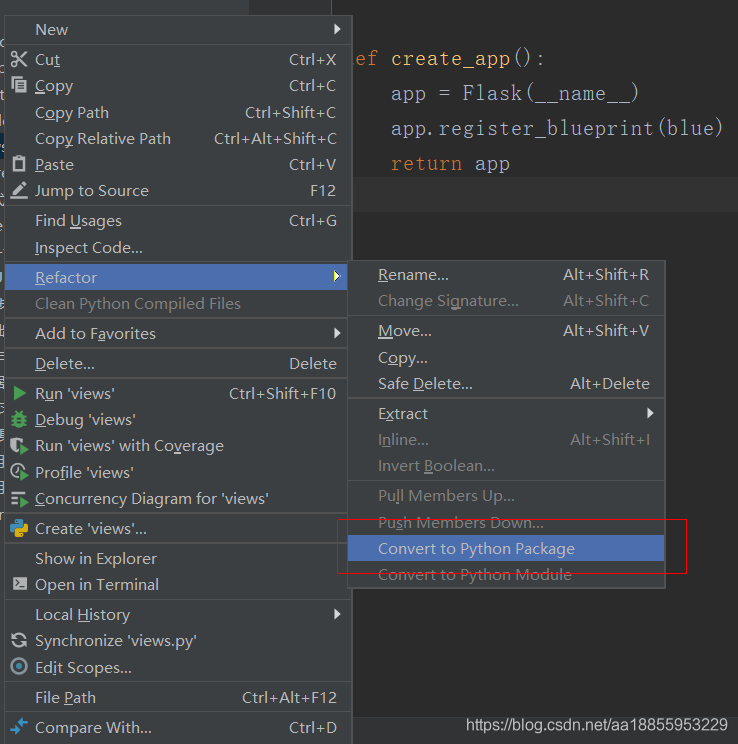738x744 pixels.
Task: Select Safe Delete... entry
Action: click(506, 383)
